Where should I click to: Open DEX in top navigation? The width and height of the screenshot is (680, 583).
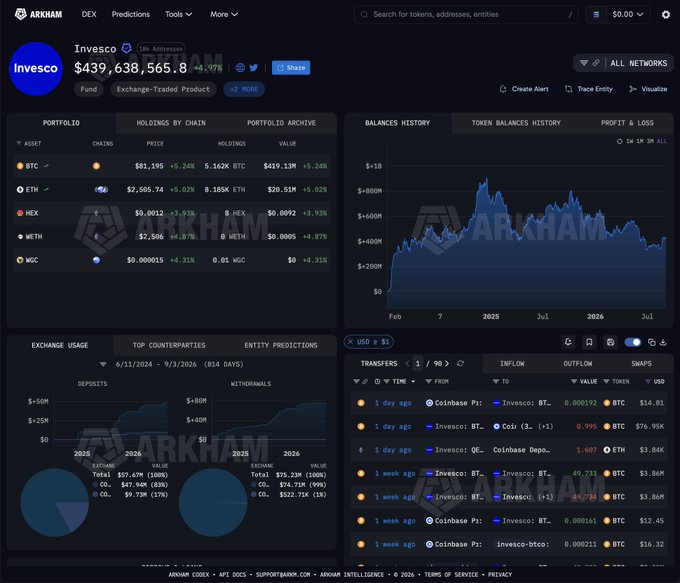tap(89, 14)
